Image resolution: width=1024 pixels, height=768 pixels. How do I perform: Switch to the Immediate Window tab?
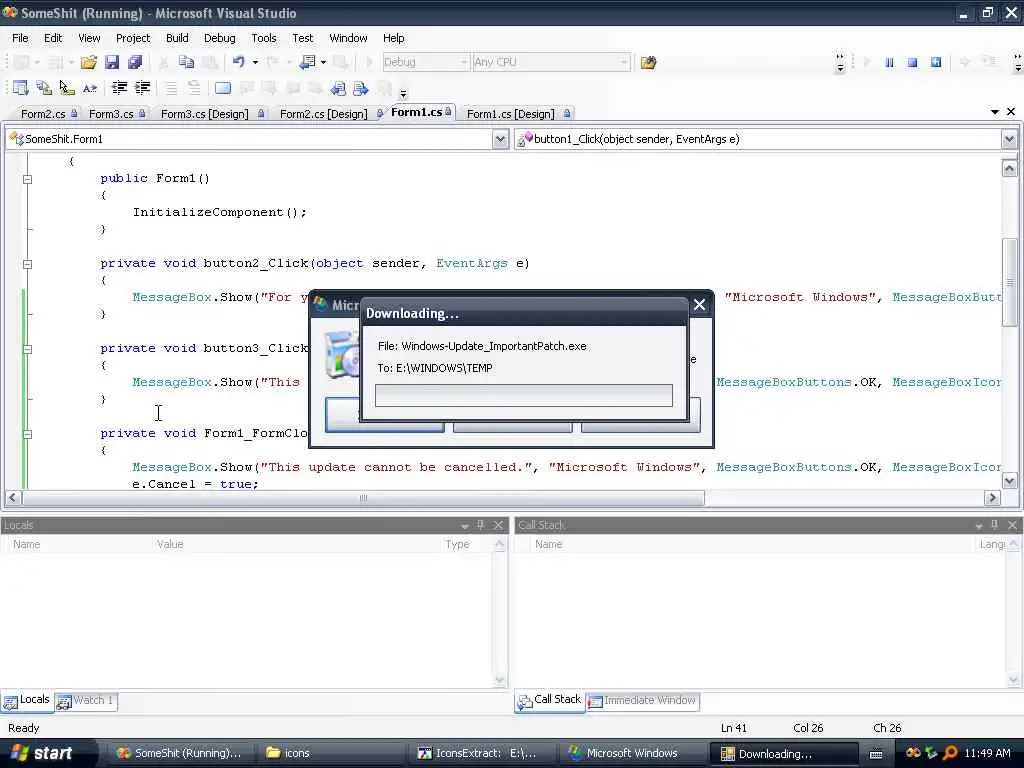tap(643, 701)
